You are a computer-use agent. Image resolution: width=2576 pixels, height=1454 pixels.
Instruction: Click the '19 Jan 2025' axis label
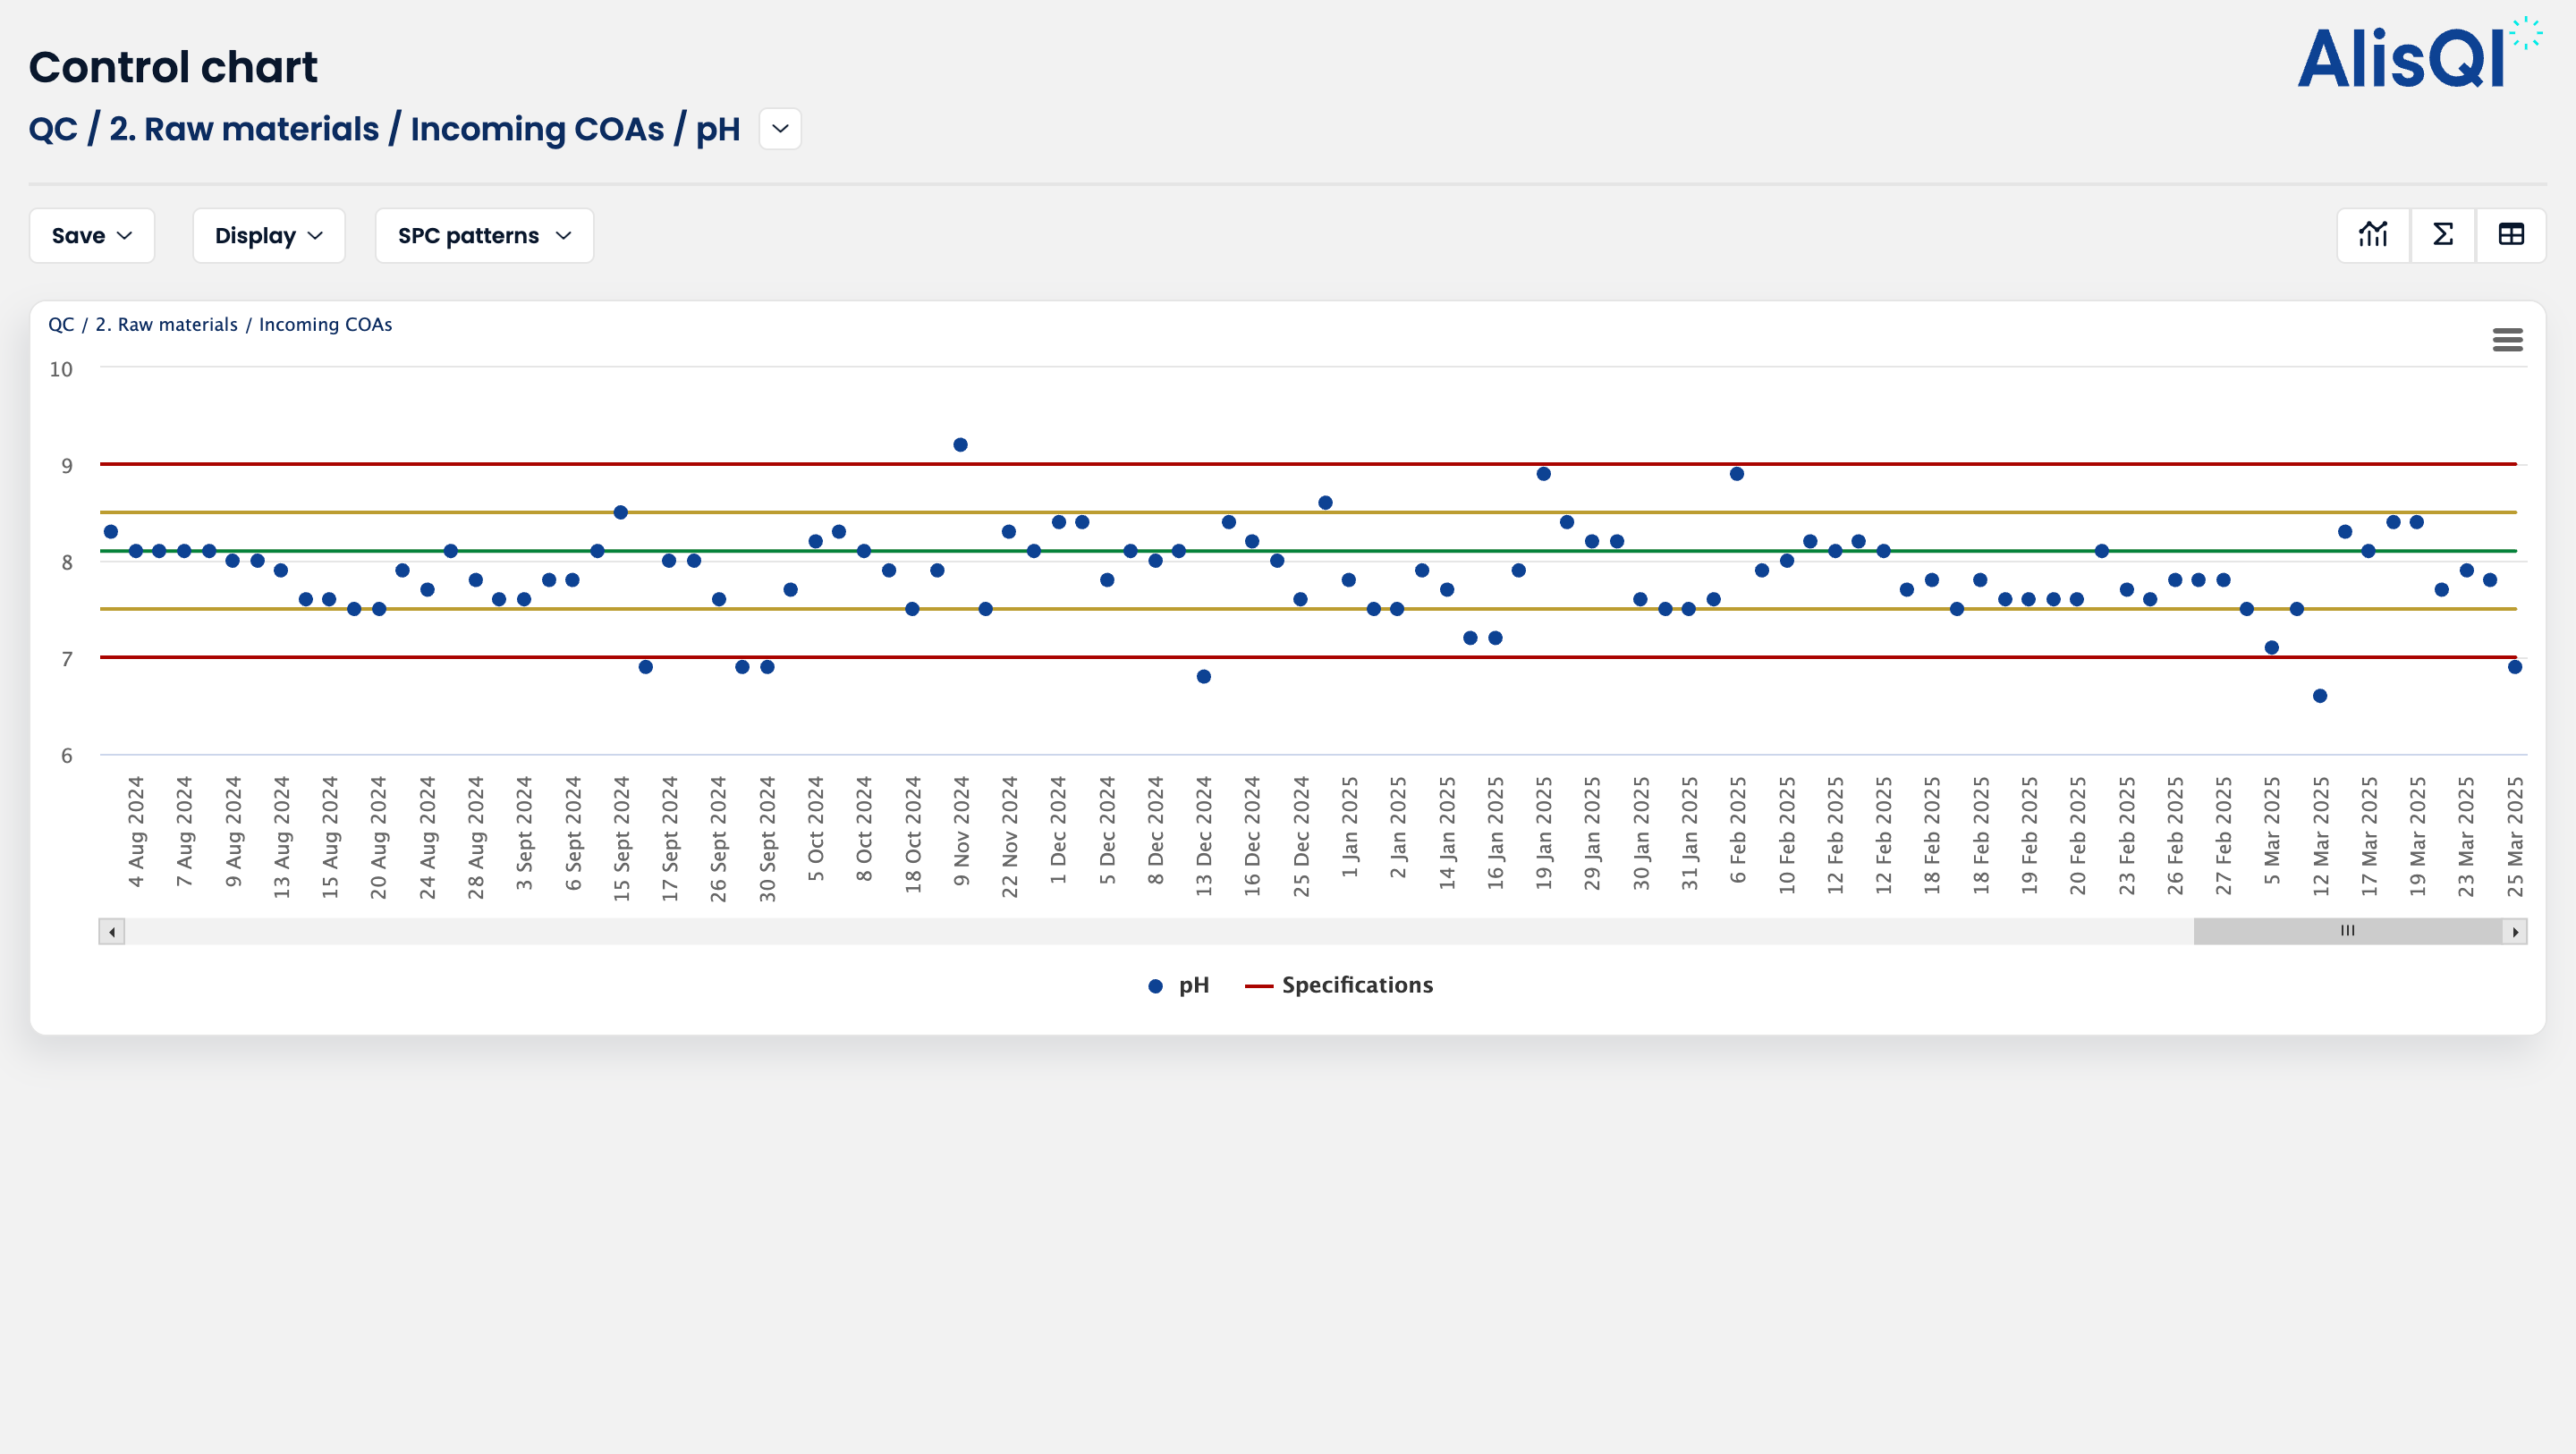1544,833
